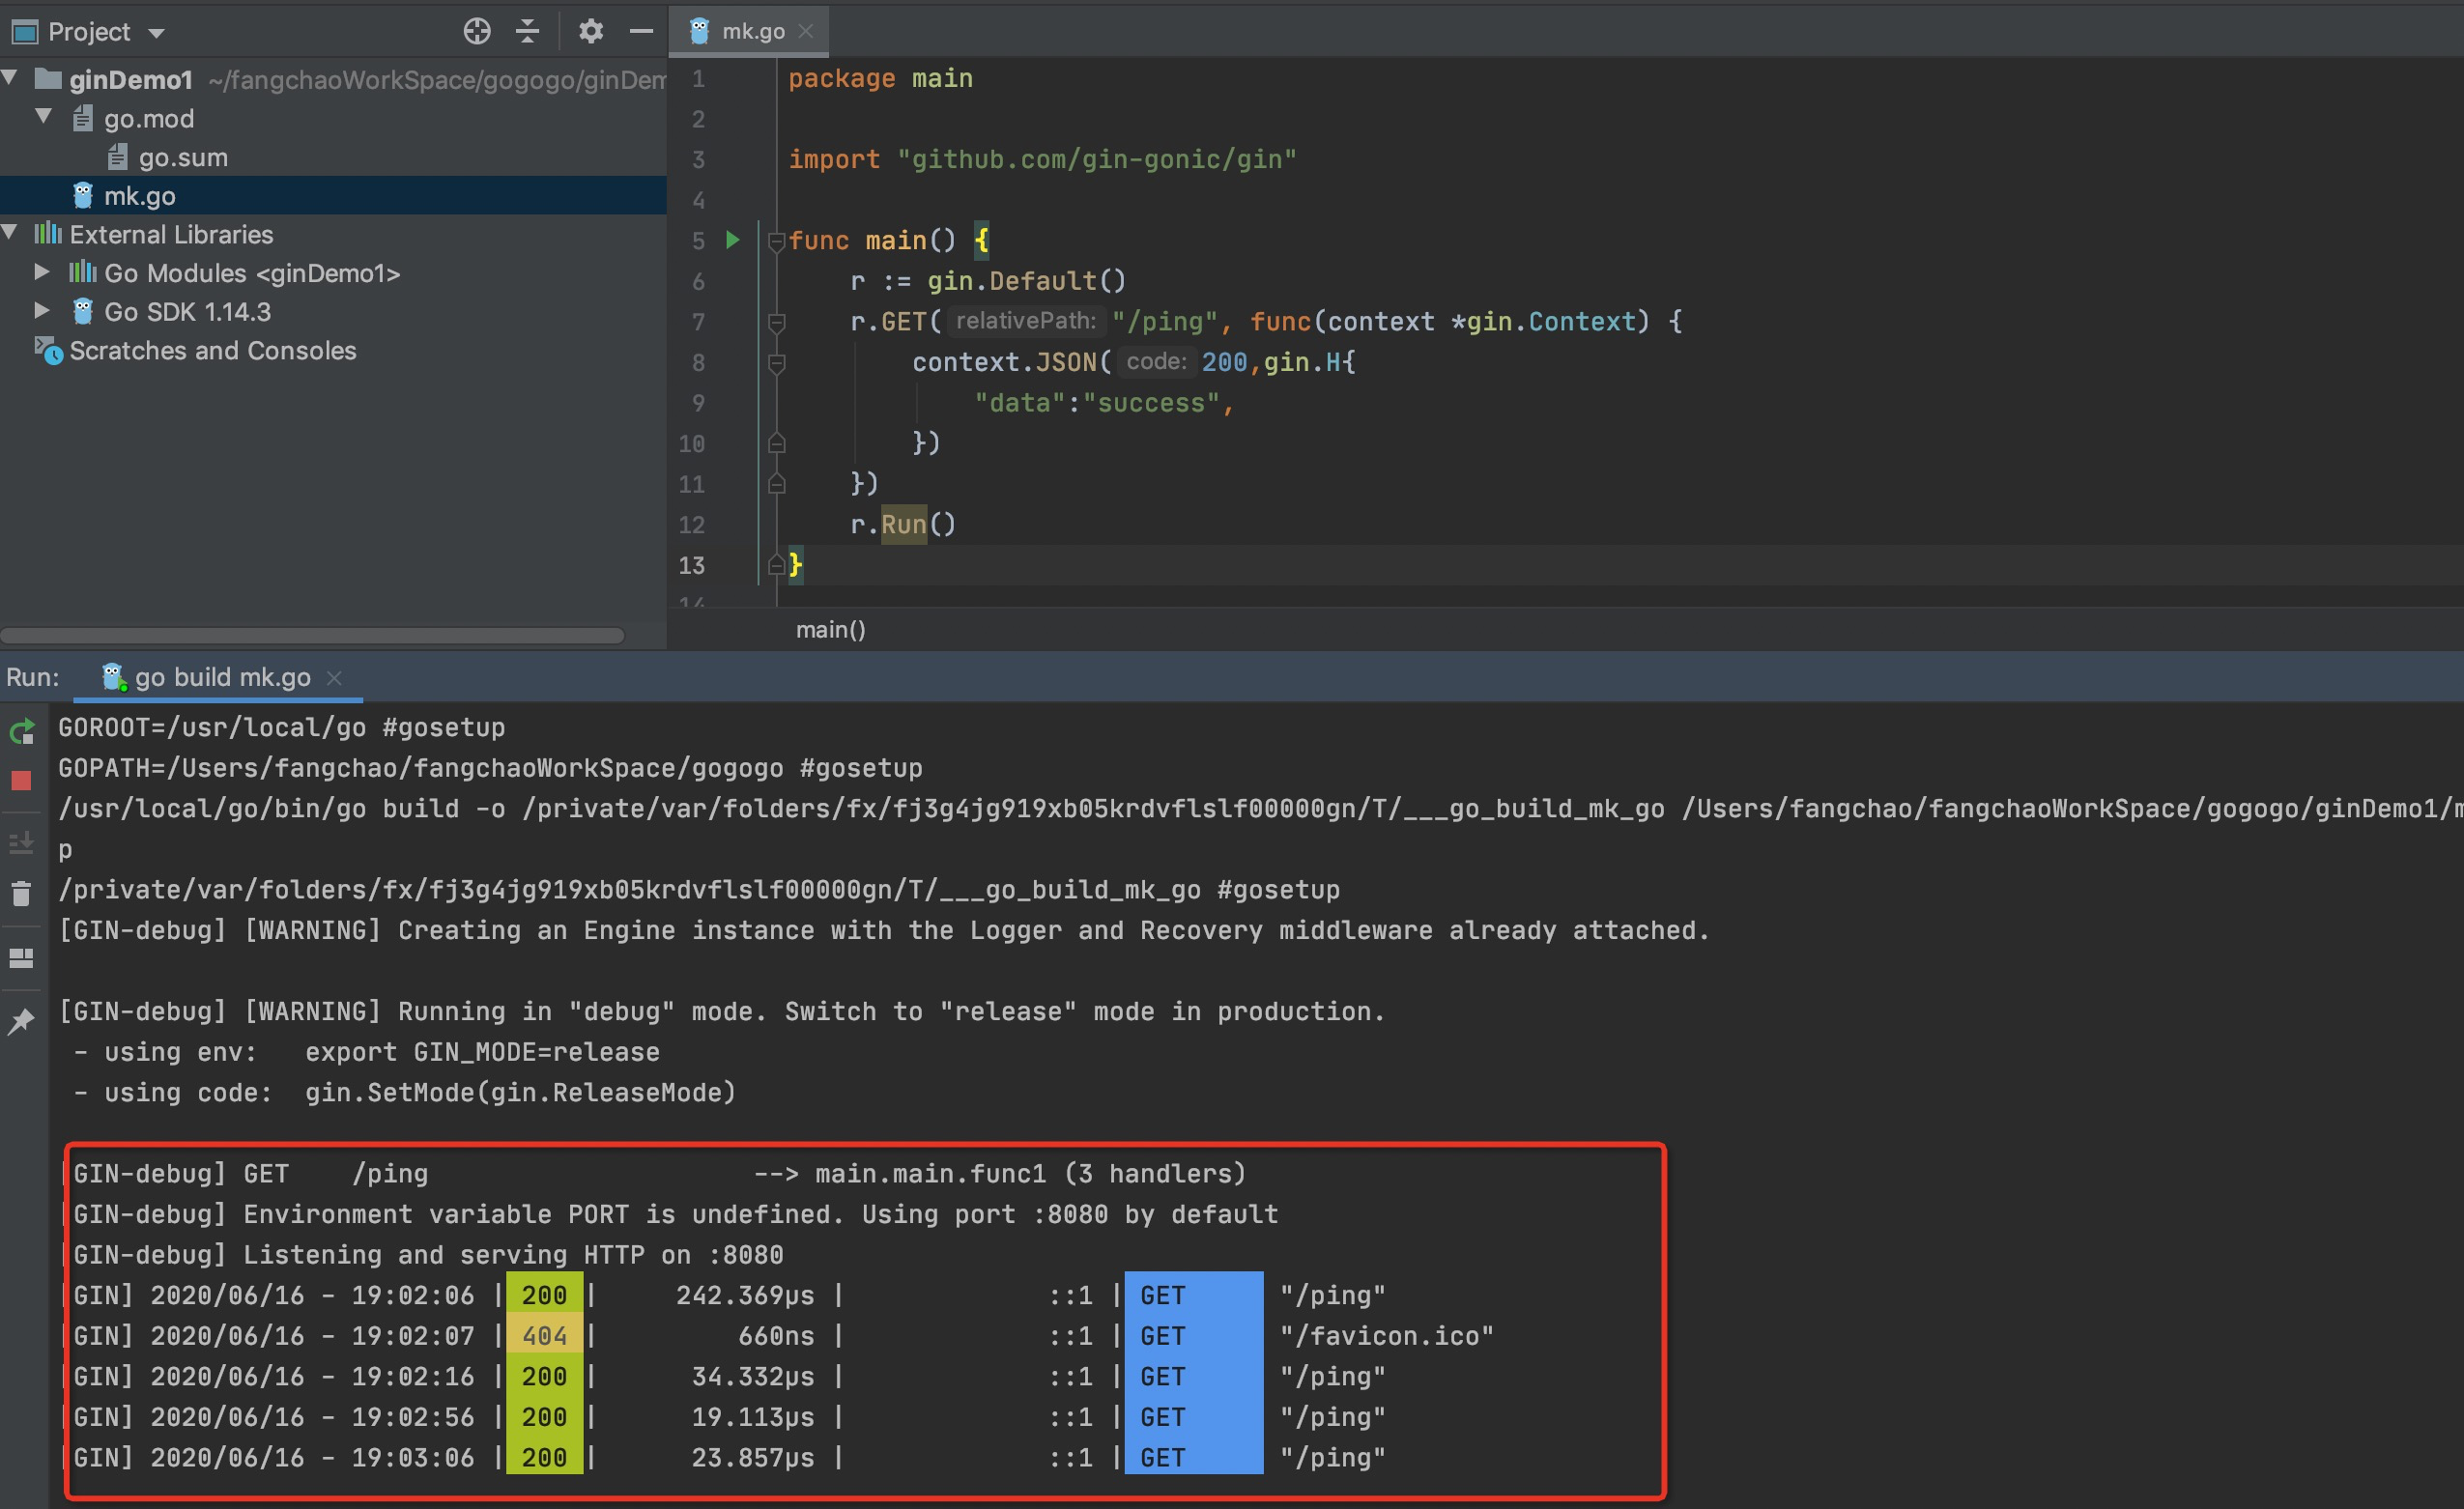Toggle code fold at func main line
The image size is (2464, 1509).
coord(776,241)
